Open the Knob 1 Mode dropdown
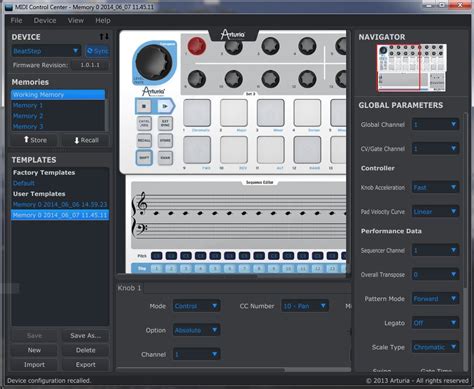 tap(196, 306)
